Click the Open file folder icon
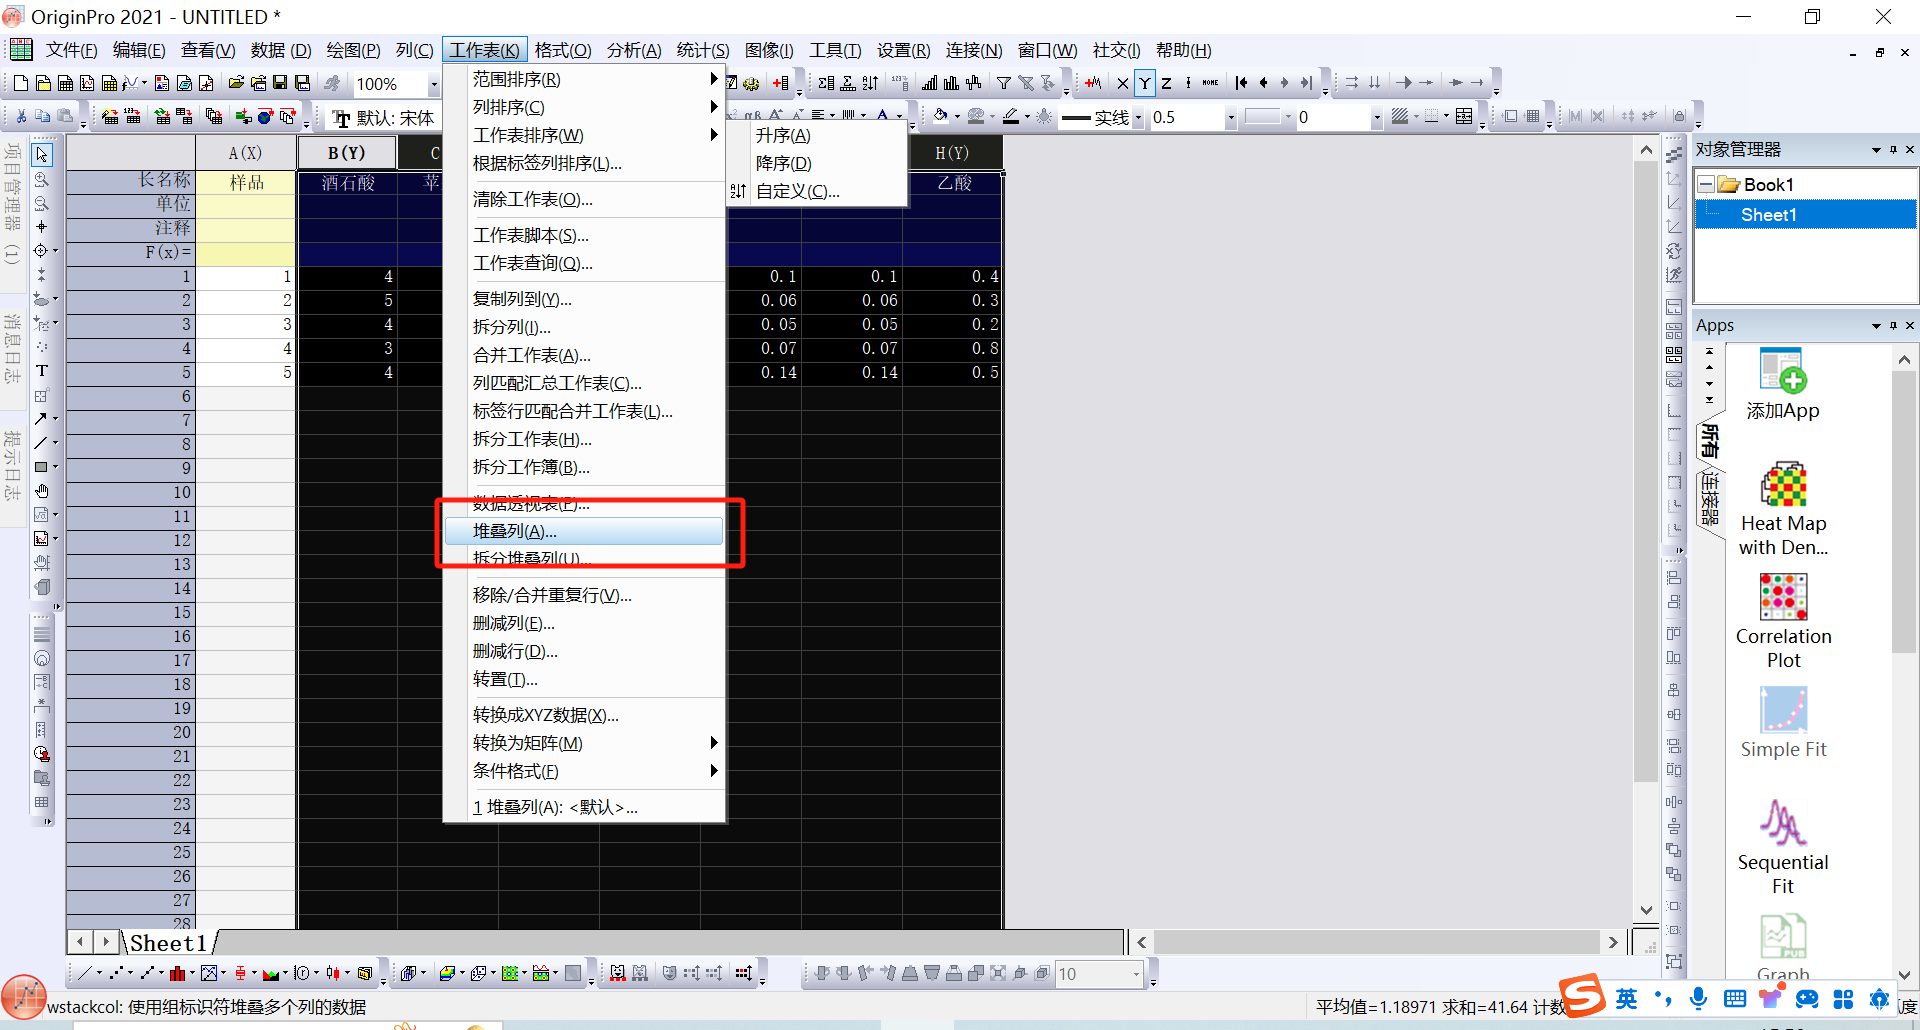This screenshot has width=1920, height=1030. (236, 83)
